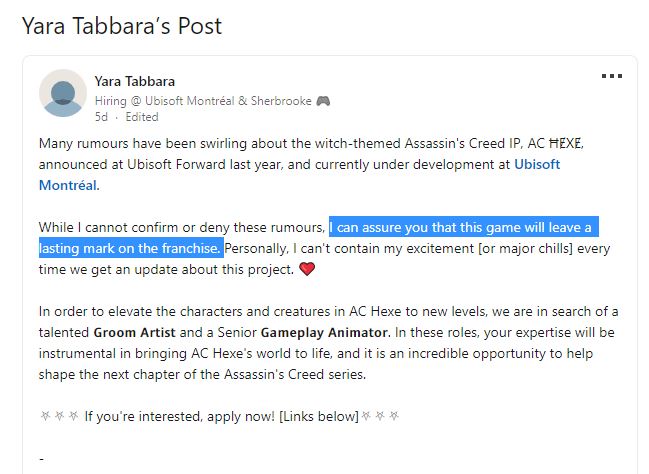Image resolution: width=649 pixels, height=474 pixels.
Task: Click the "Yara Tabbara's Post" page heading
Action: point(122,25)
